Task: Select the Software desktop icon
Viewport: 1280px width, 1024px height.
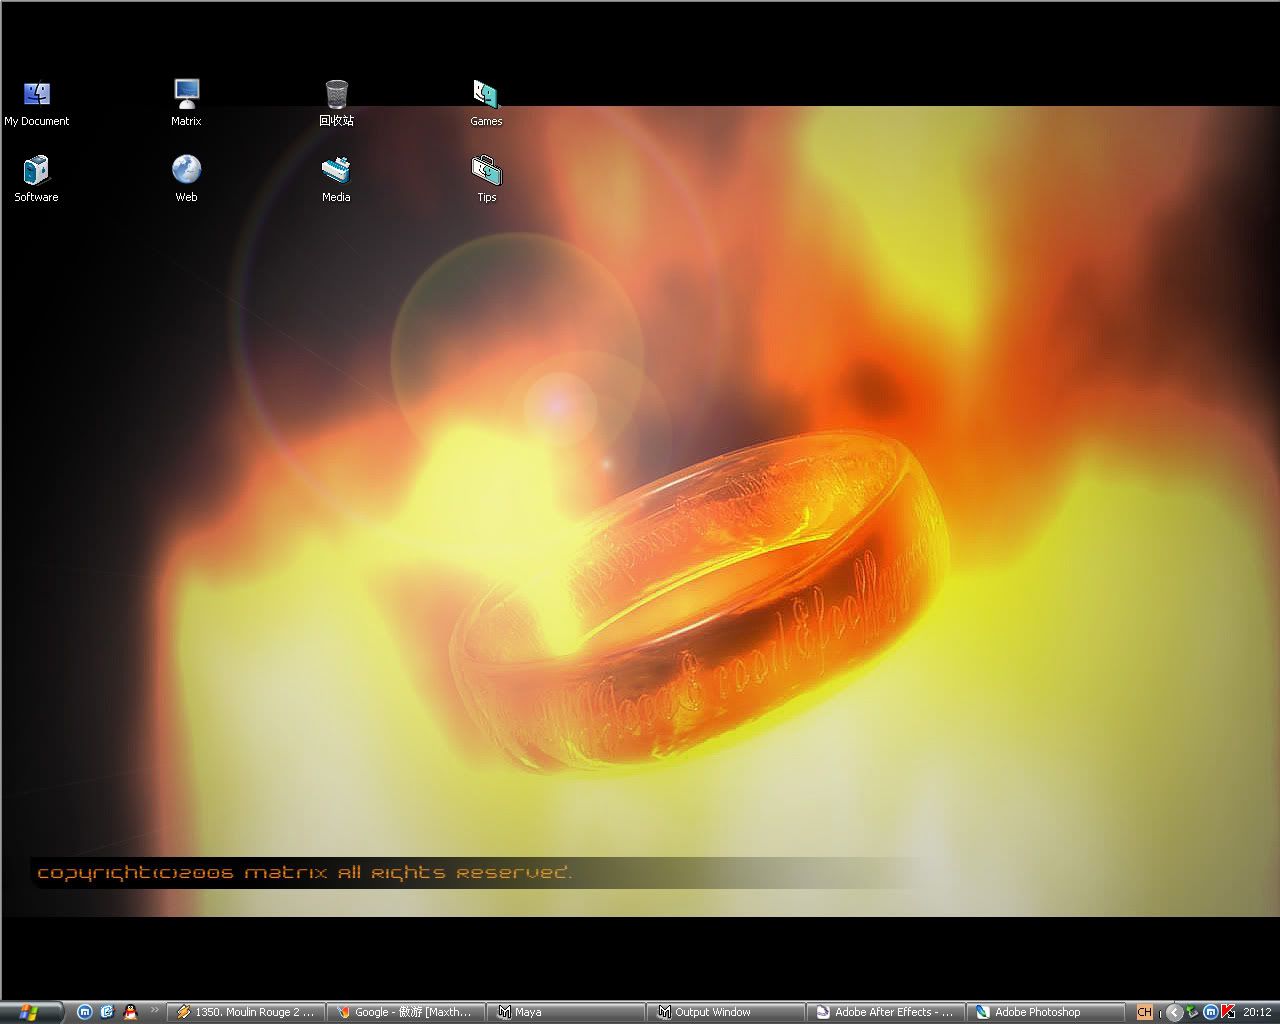Action: [x=36, y=180]
